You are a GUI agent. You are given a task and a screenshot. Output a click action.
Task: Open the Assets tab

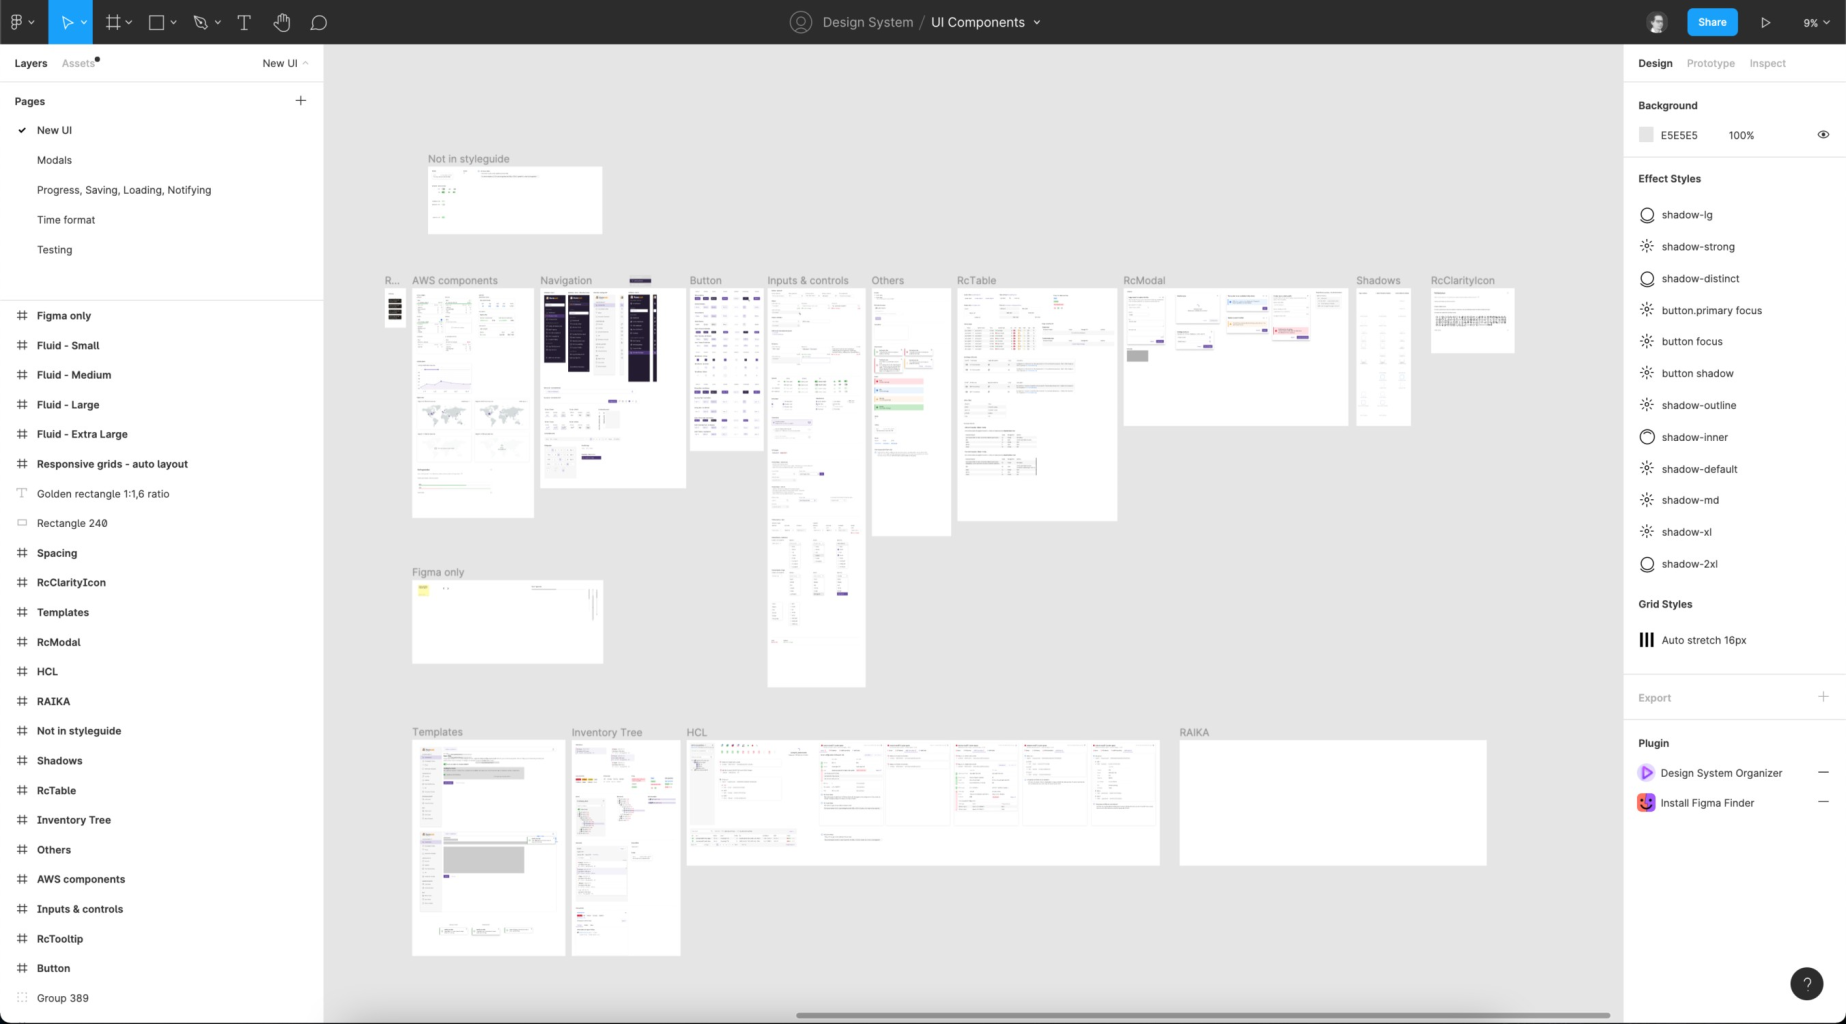click(78, 63)
